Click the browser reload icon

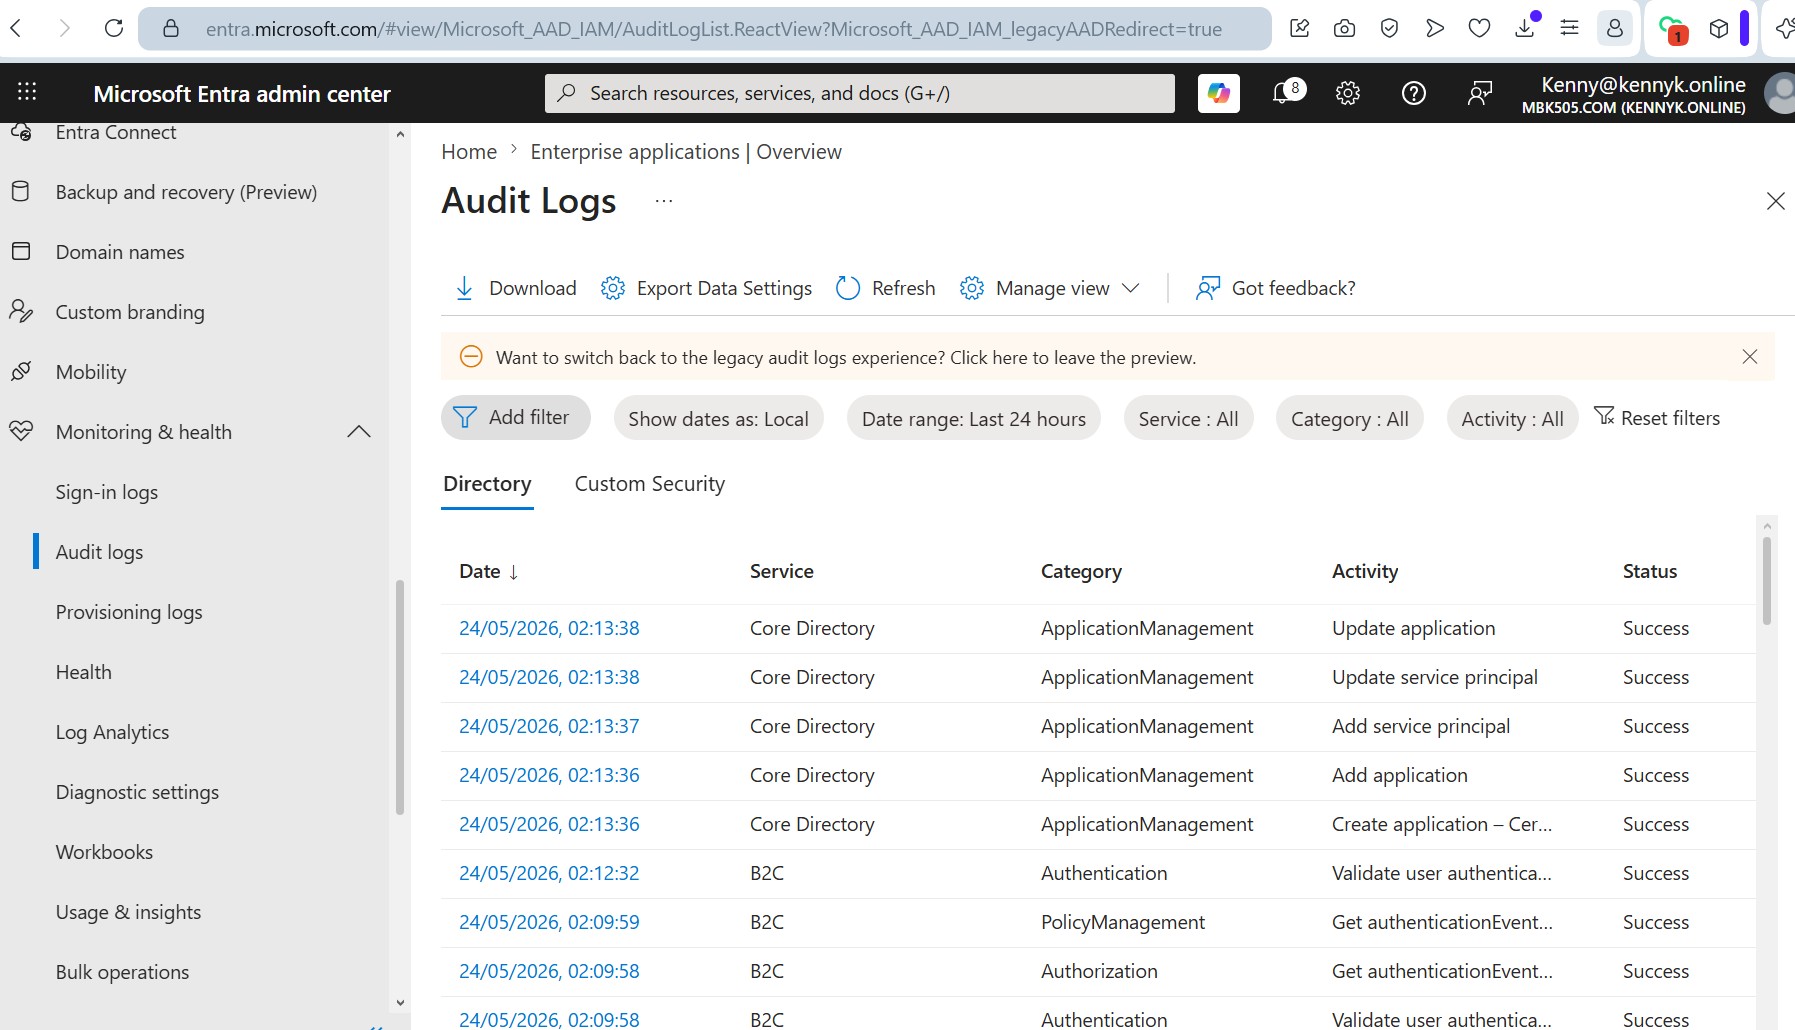[x=114, y=28]
